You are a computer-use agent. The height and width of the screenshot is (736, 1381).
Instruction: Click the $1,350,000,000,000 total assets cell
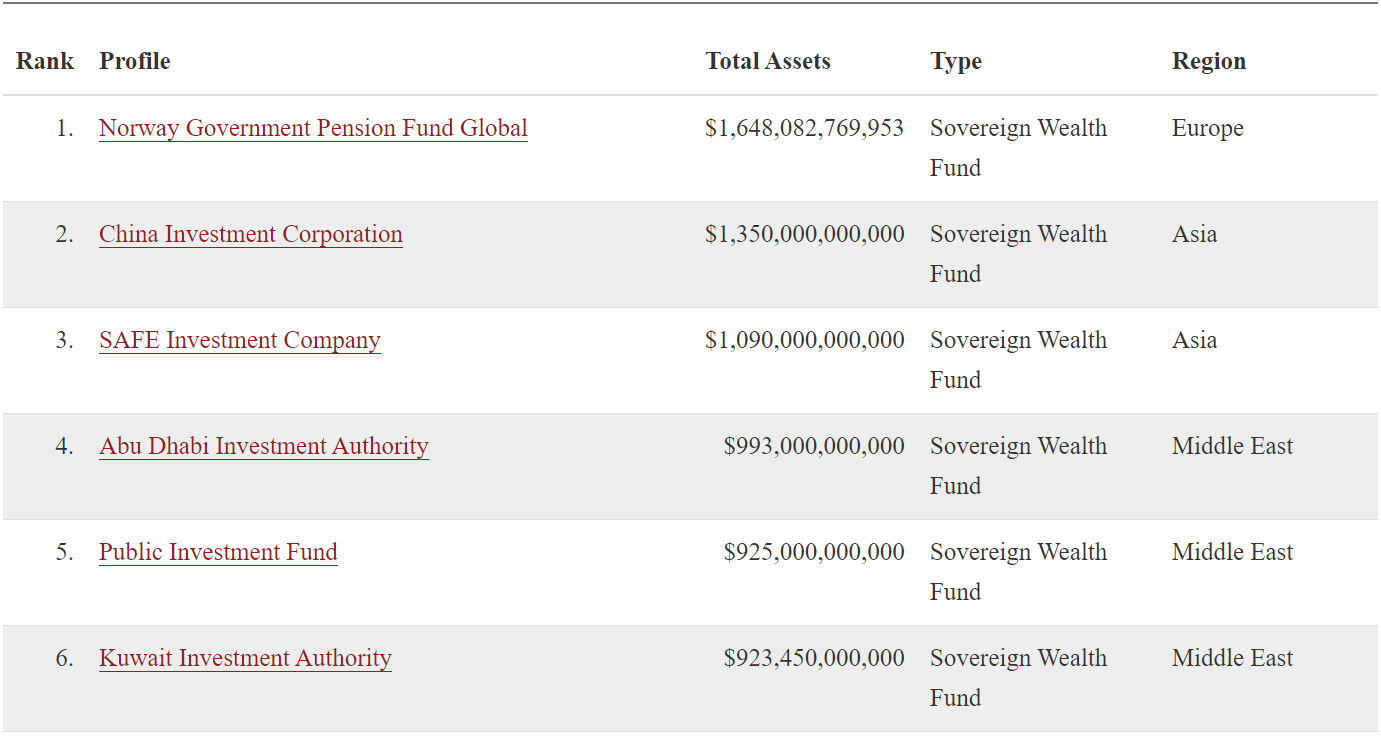(x=804, y=234)
